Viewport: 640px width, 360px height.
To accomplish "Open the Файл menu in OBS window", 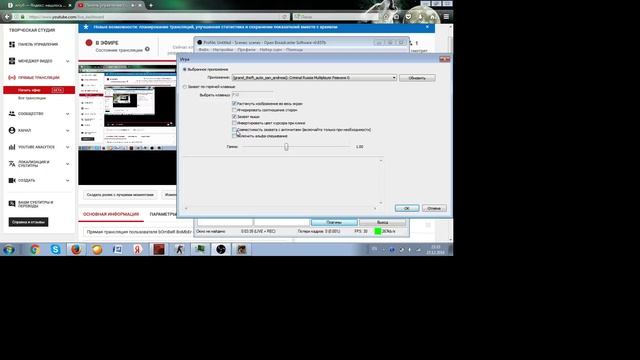I will point(203,50).
